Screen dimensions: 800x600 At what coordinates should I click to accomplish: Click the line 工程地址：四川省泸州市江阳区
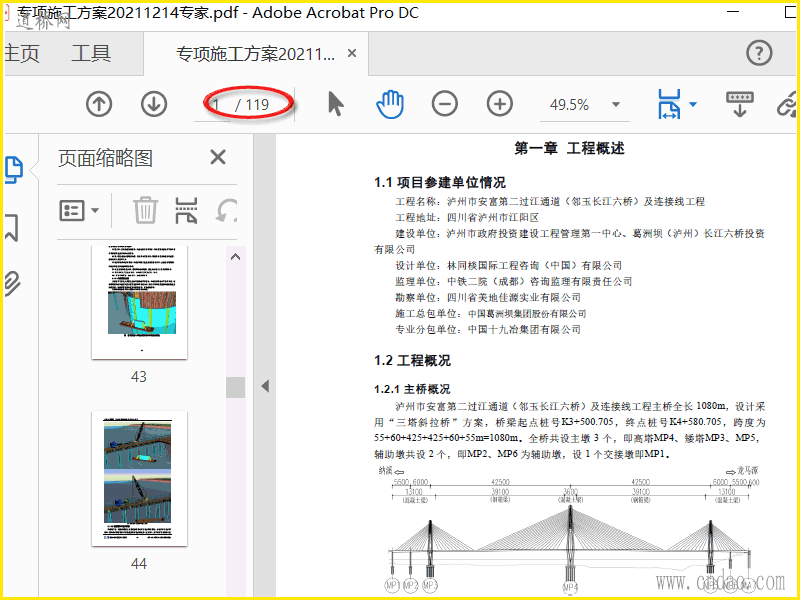click(467, 217)
